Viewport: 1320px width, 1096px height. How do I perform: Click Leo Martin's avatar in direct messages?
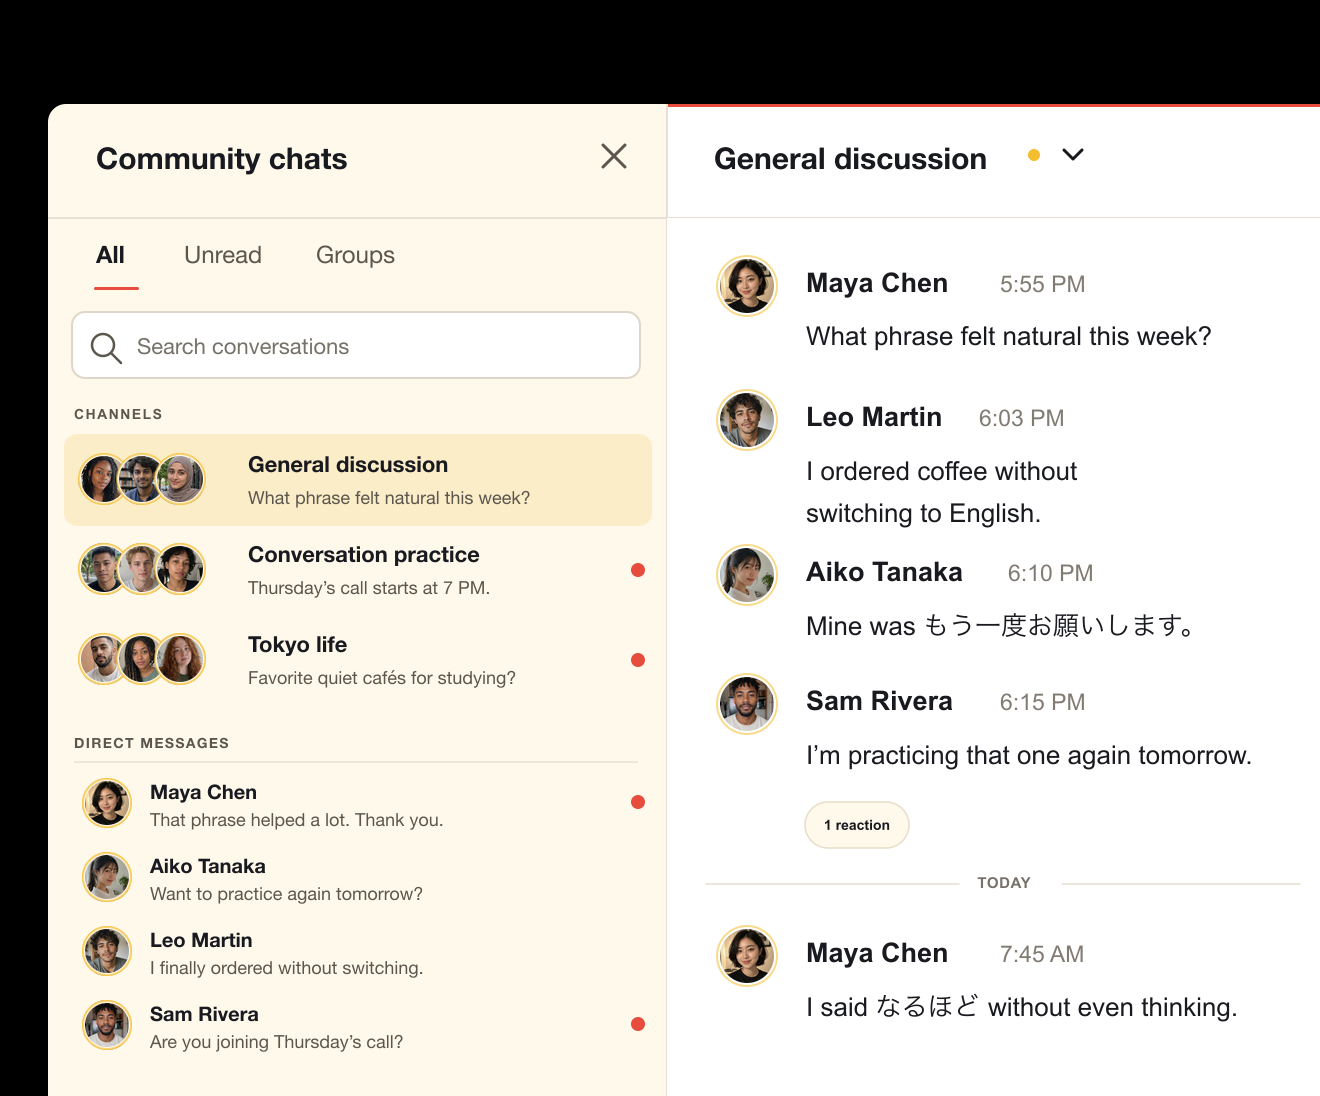(x=107, y=951)
